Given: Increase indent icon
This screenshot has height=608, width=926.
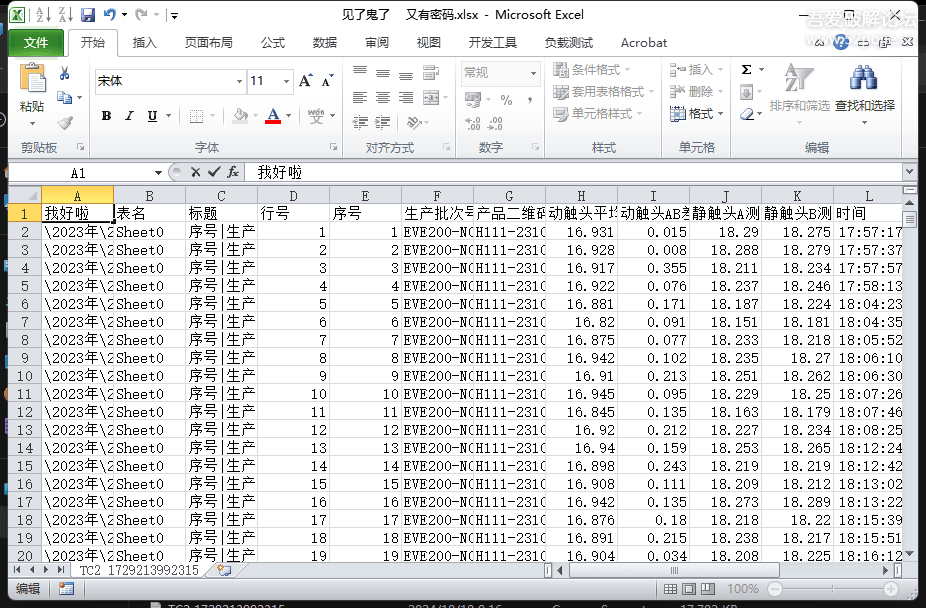Looking at the screenshot, I should pos(383,122).
